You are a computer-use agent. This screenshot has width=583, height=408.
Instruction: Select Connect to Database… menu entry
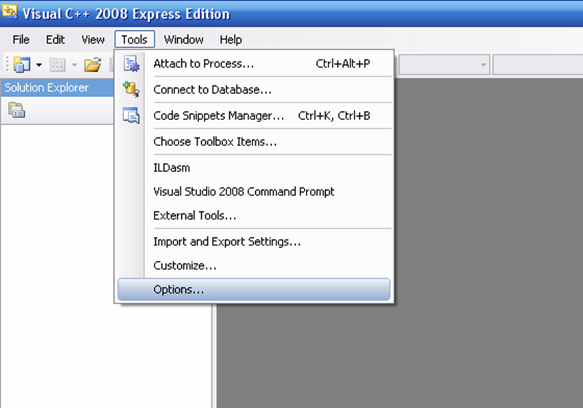(x=254, y=90)
